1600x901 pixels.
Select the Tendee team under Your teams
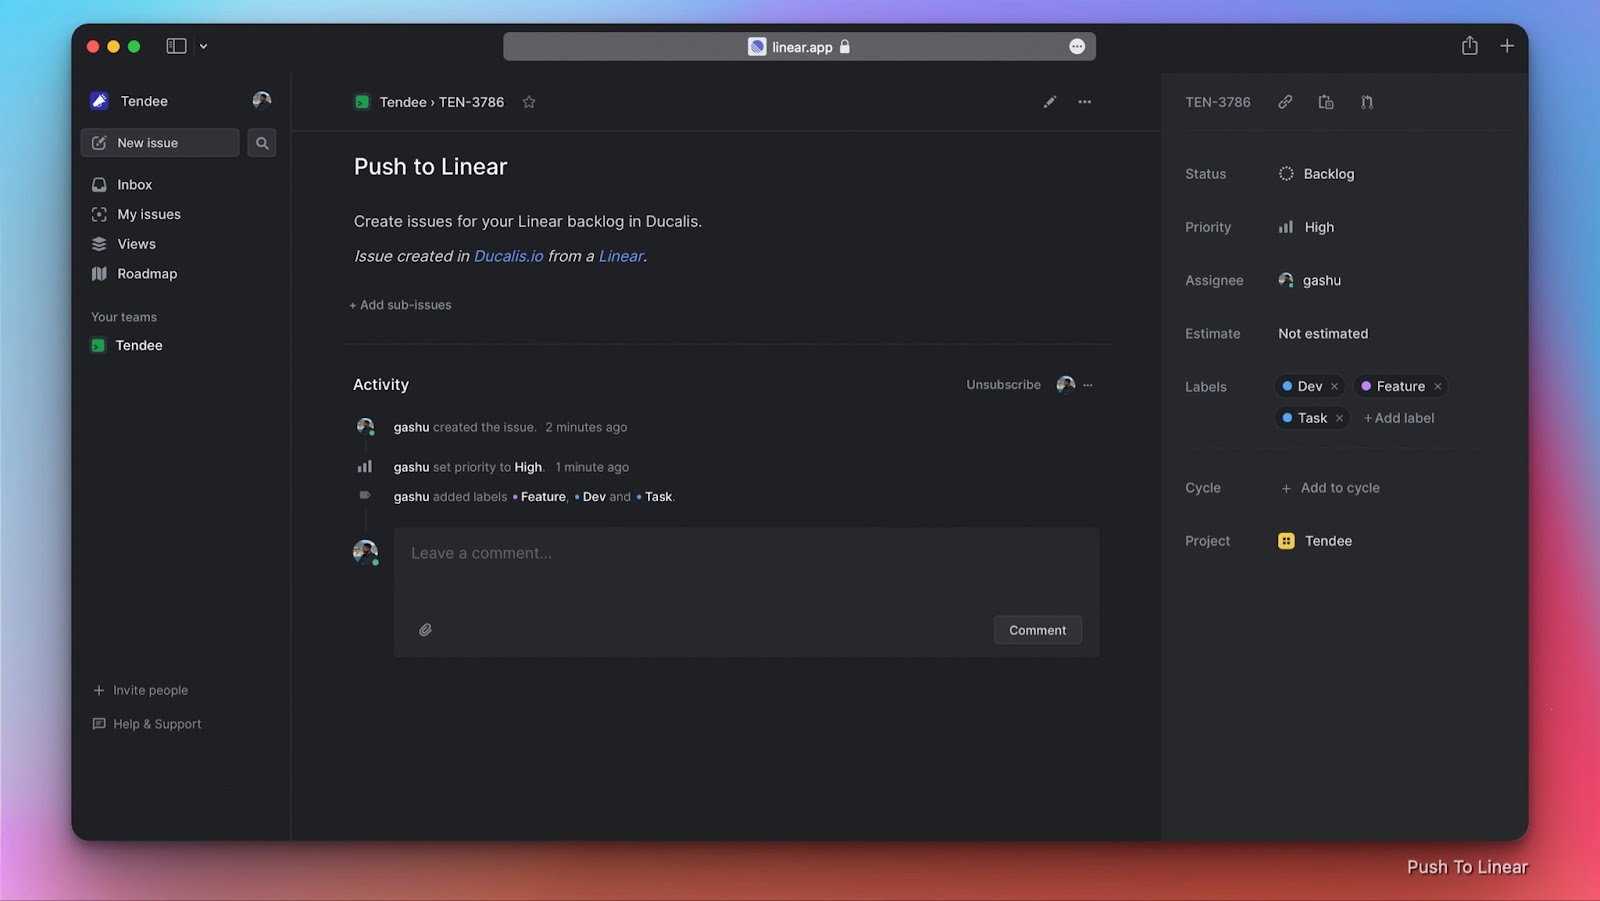138,345
